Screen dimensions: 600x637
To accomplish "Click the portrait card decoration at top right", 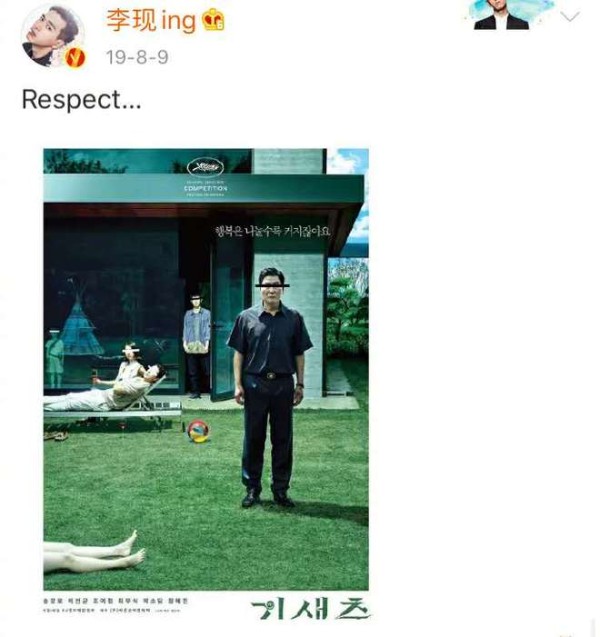I will click(509, 15).
